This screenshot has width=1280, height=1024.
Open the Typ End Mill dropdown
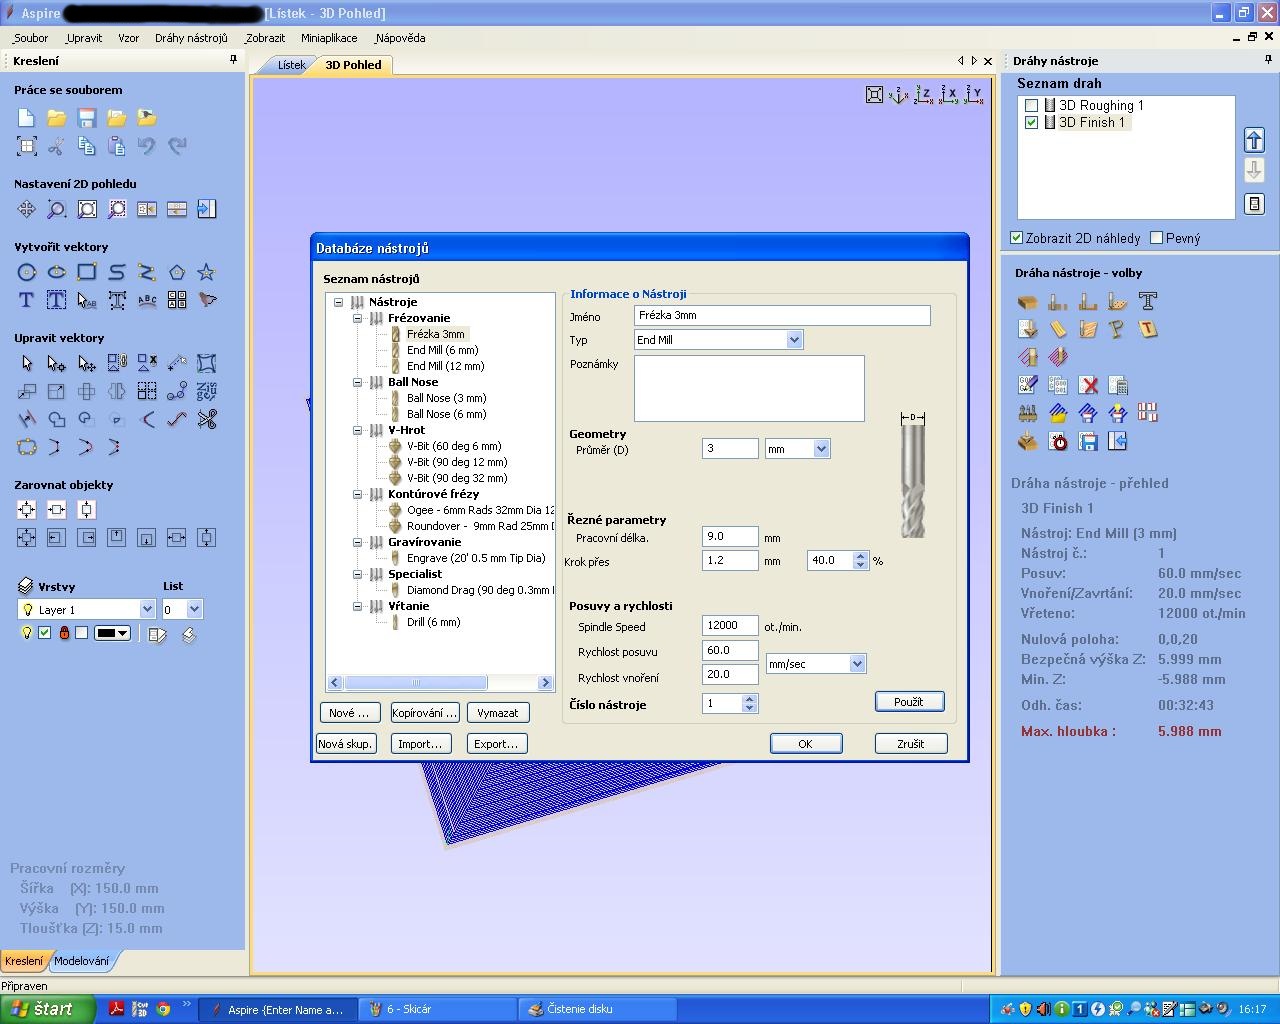(794, 340)
